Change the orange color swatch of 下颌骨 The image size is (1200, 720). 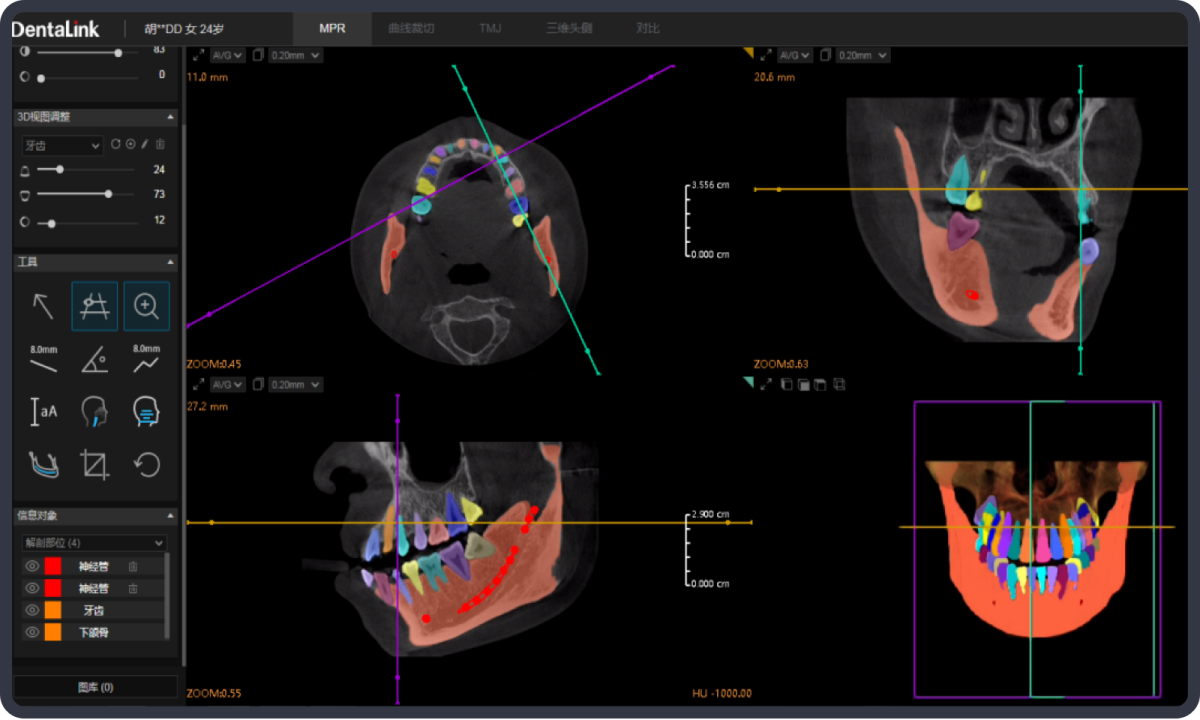(53, 632)
